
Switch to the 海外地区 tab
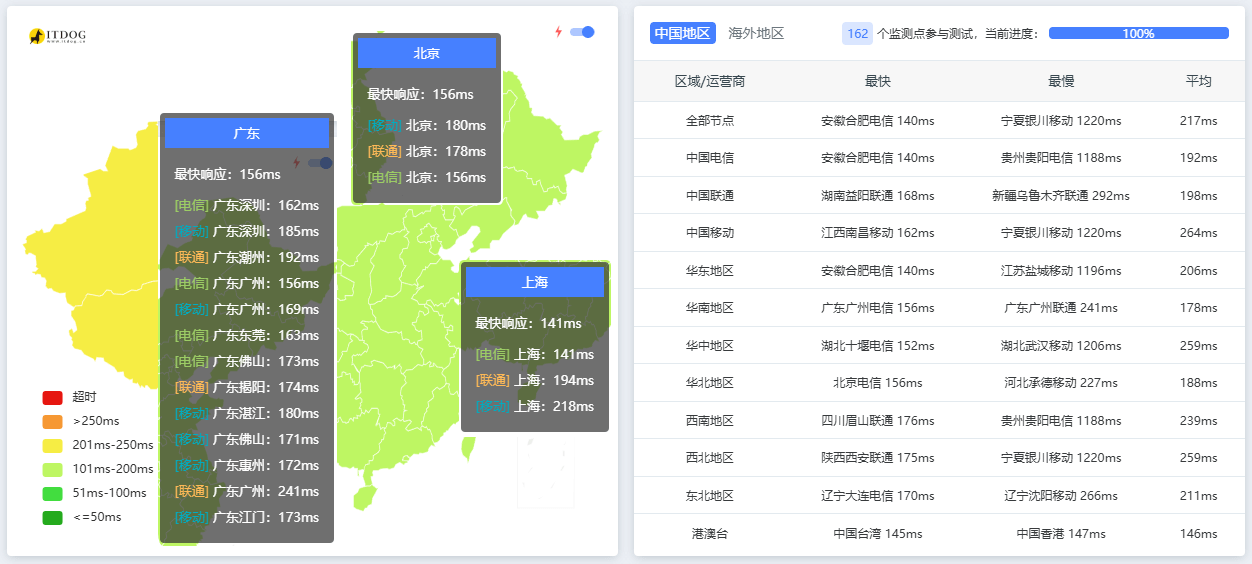coord(756,33)
